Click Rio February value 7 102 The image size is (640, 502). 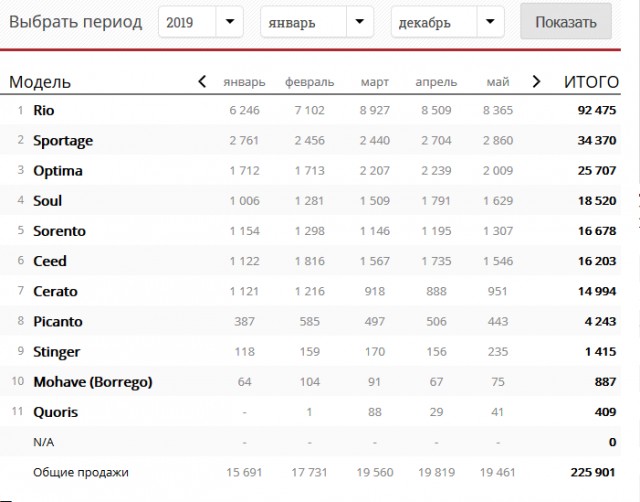pyautogui.click(x=309, y=110)
